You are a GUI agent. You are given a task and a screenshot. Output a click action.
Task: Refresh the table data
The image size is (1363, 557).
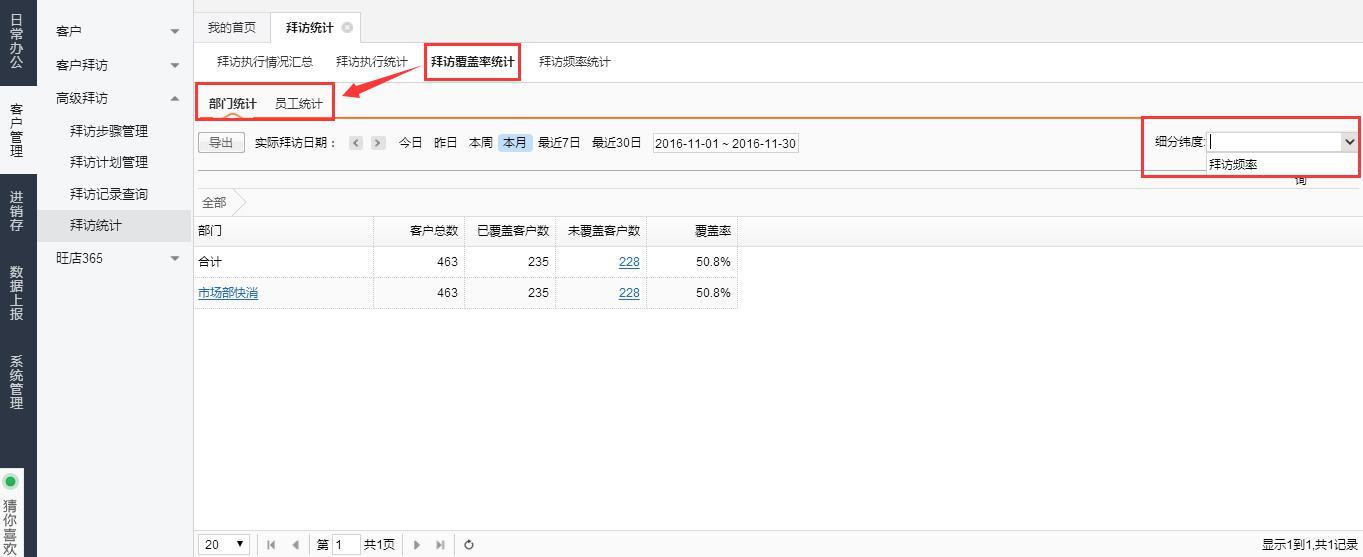click(x=468, y=545)
